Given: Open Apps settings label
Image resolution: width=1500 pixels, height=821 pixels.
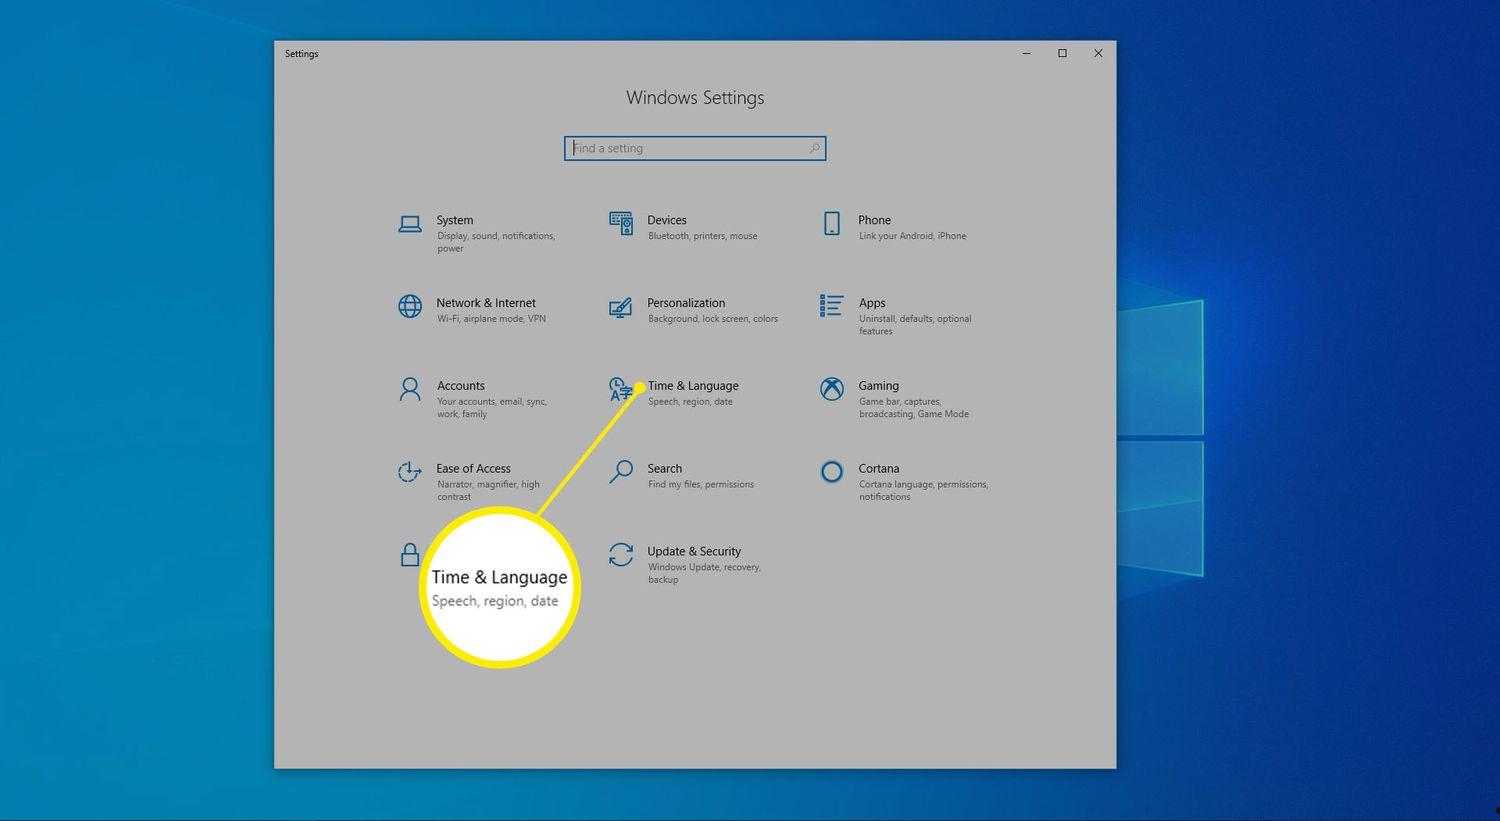Looking at the screenshot, I should point(872,303).
